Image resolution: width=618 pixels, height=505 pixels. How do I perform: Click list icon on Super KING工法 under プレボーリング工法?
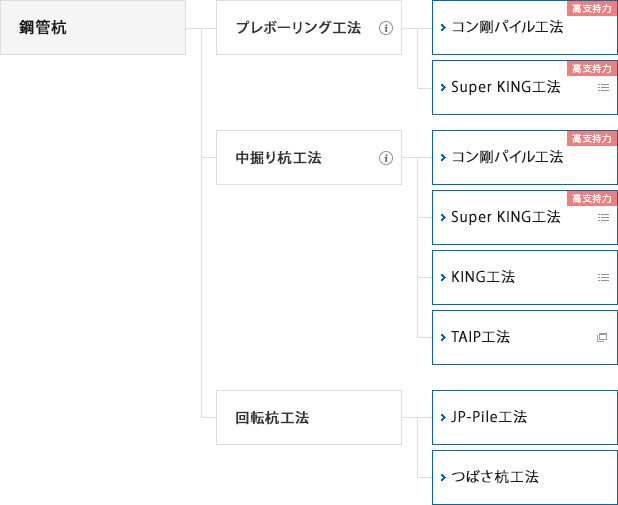click(603, 88)
